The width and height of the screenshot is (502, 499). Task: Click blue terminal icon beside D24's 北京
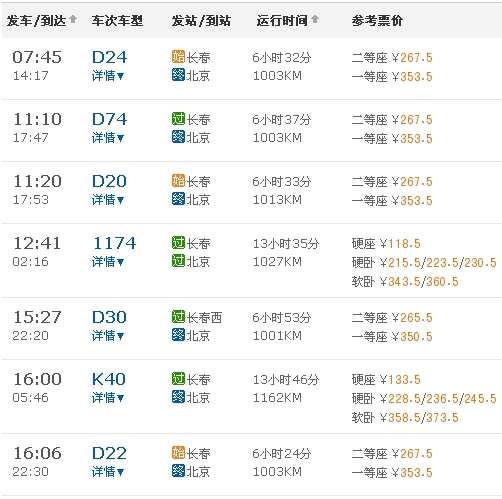[x=178, y=75]
